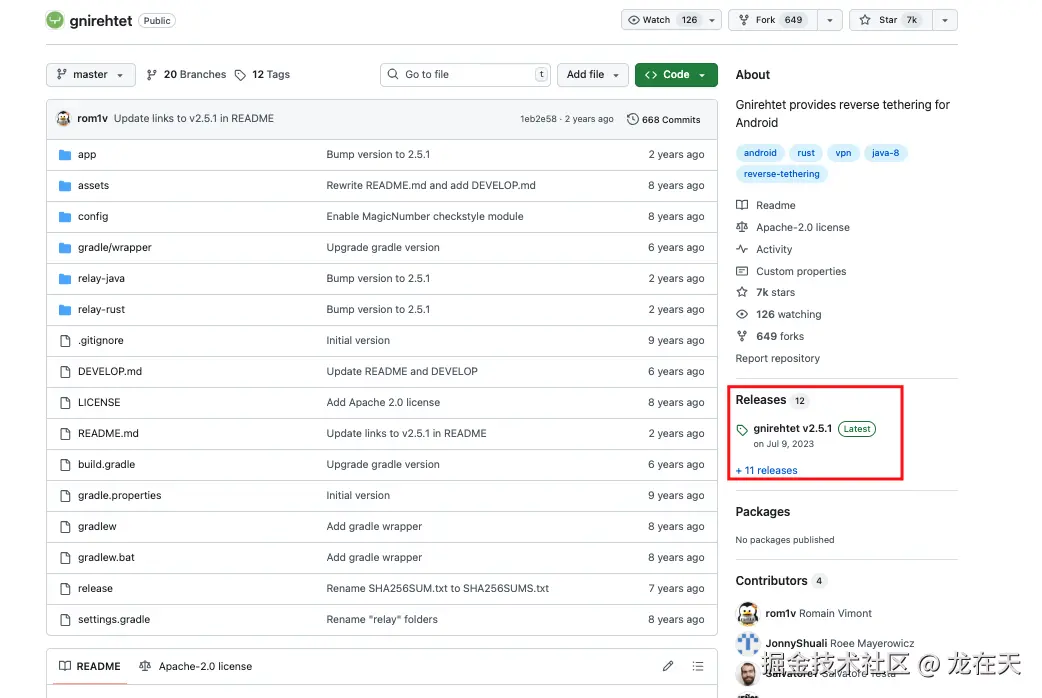The image size is (1042, 698).
Task: Switch to the Apache-2.0 license tab
Action: click(x=195, y=666)
